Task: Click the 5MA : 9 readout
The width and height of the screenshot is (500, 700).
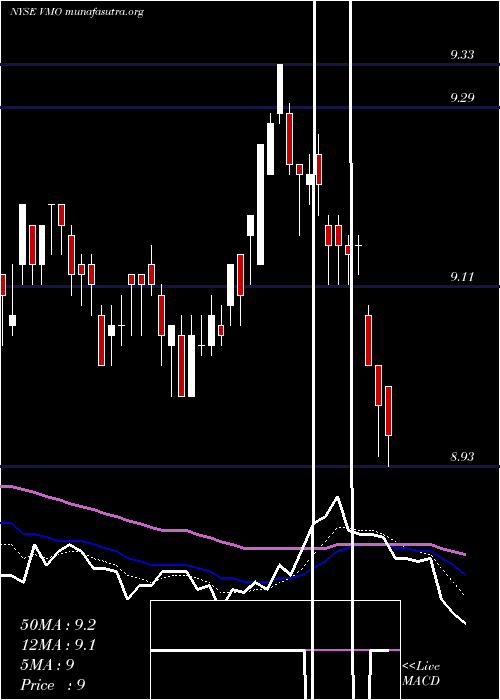Action: [x=47, y=665]
